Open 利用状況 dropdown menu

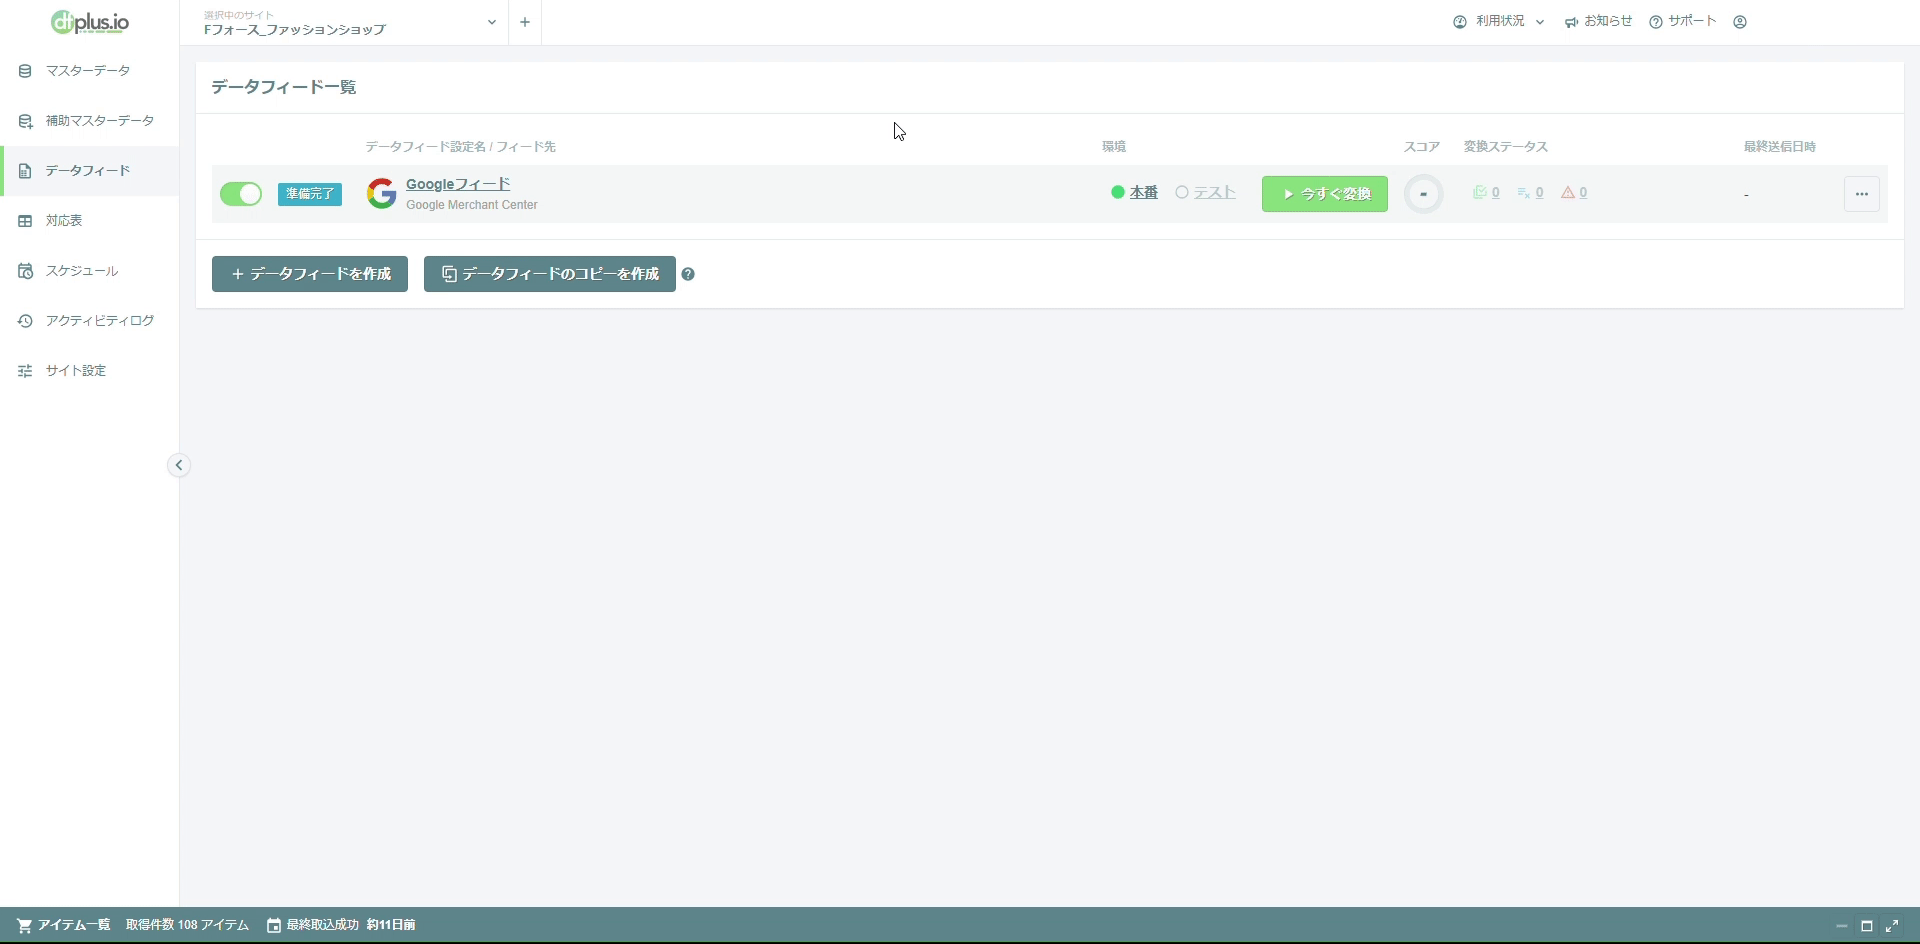click(x=1499, y=21)
